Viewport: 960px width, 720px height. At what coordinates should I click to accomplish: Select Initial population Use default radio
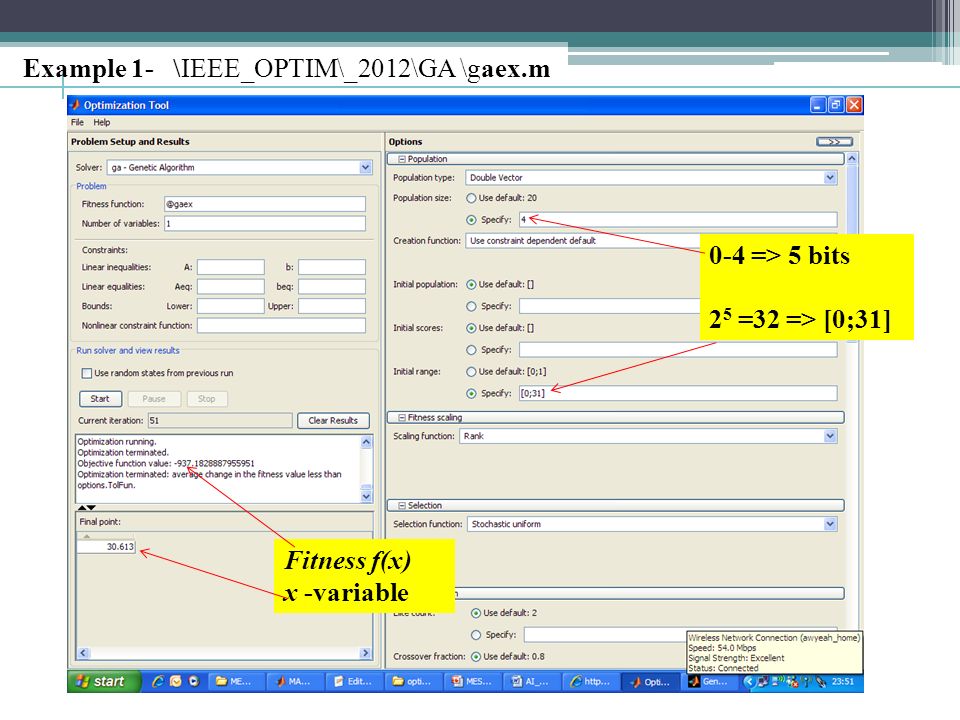(471, 284)
